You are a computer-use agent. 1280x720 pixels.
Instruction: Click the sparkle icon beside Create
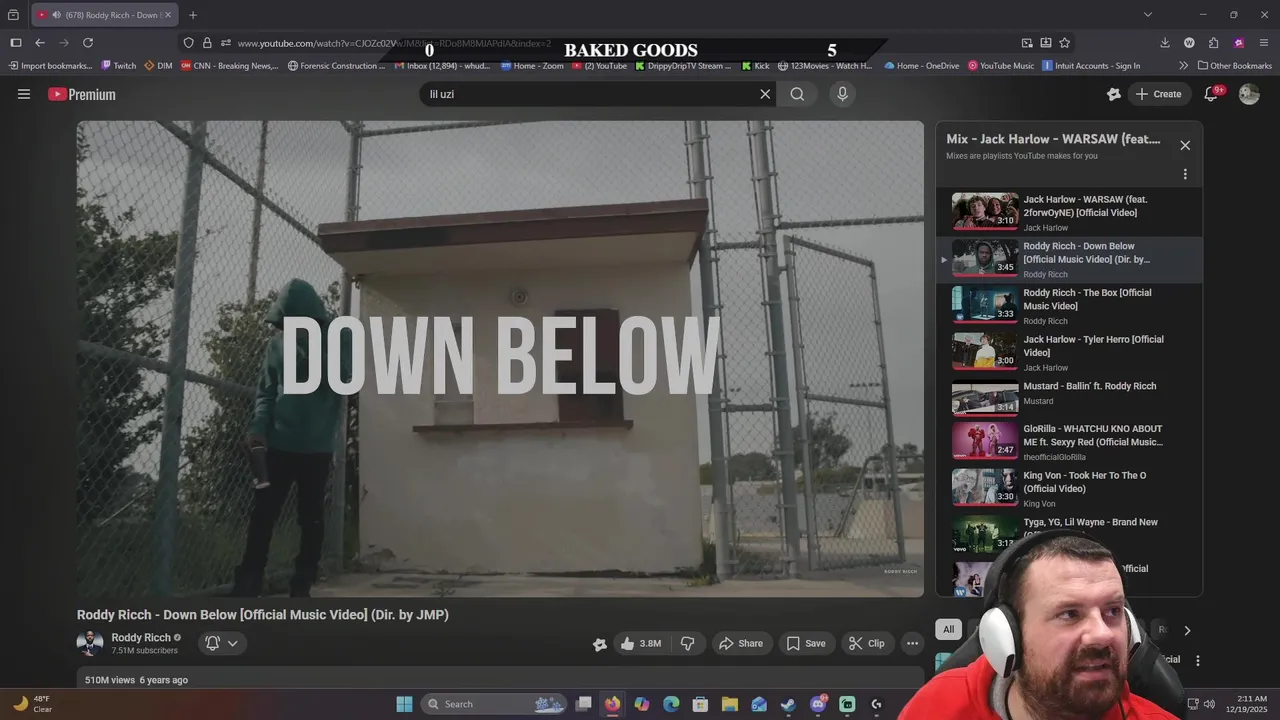pos(1114,94)
